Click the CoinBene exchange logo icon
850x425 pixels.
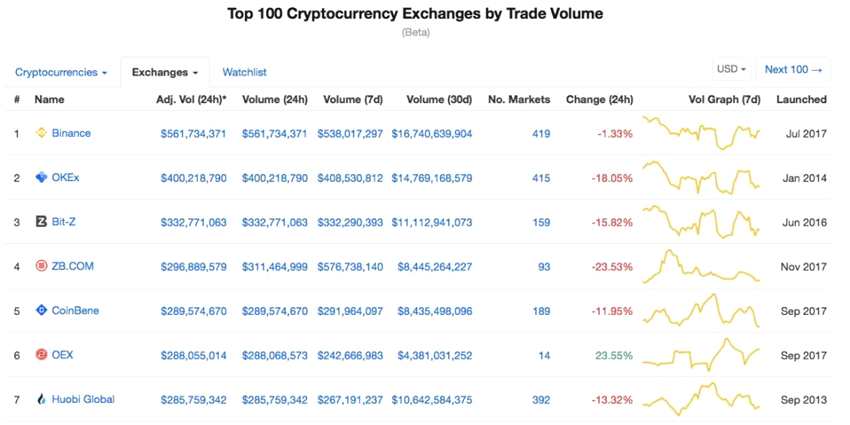[x=42, y=310]
